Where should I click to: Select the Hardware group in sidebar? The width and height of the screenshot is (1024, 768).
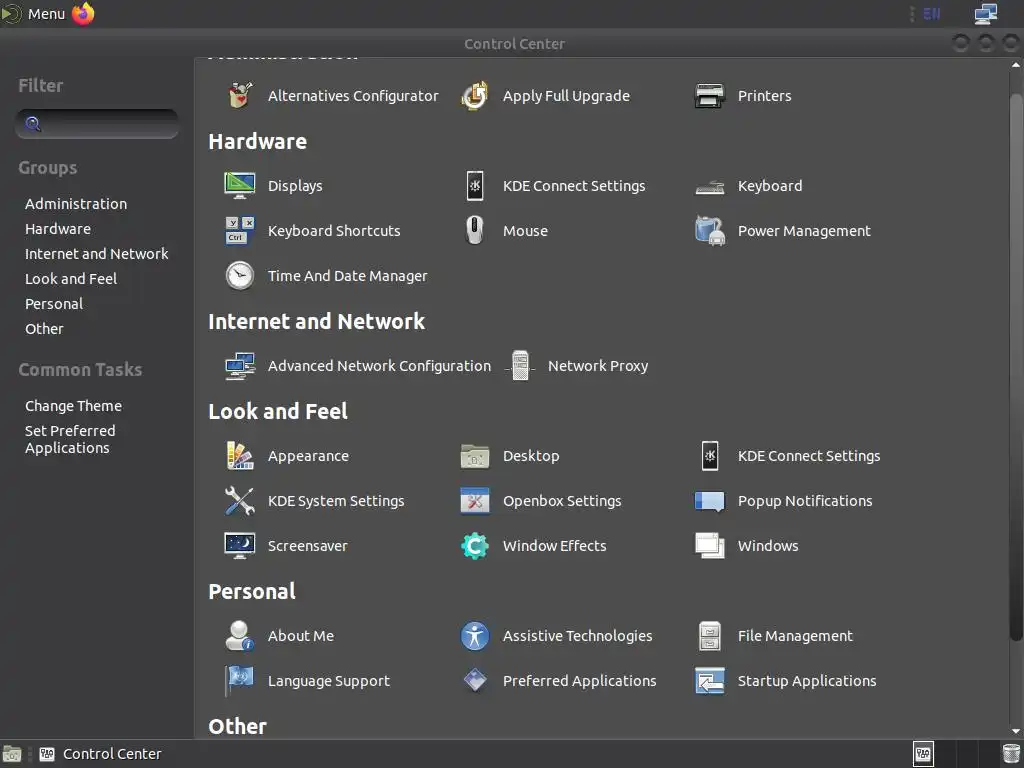point(58,229)
